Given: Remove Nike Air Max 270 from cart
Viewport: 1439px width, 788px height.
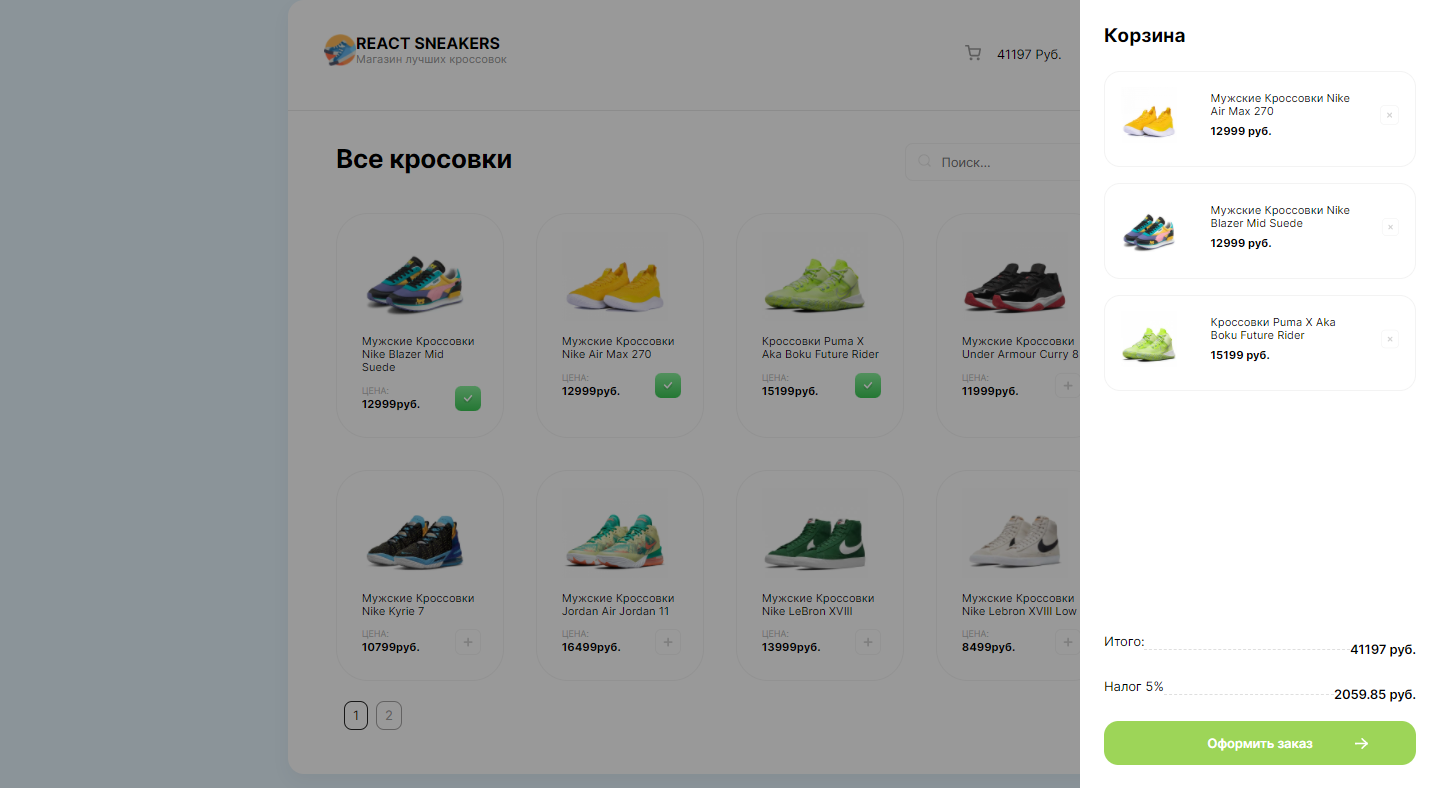Looking at the screenshot, I should tap(1389, 115).
